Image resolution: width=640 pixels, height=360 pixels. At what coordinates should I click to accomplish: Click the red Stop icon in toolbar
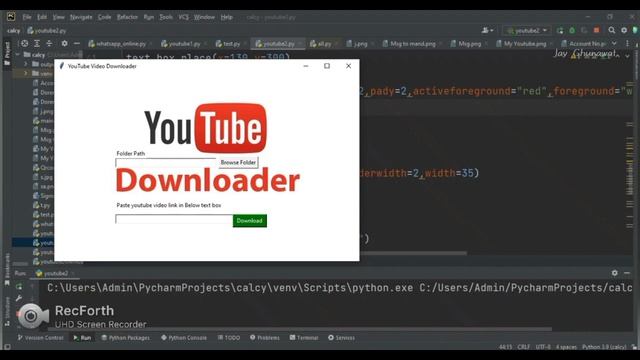point(596,31)
